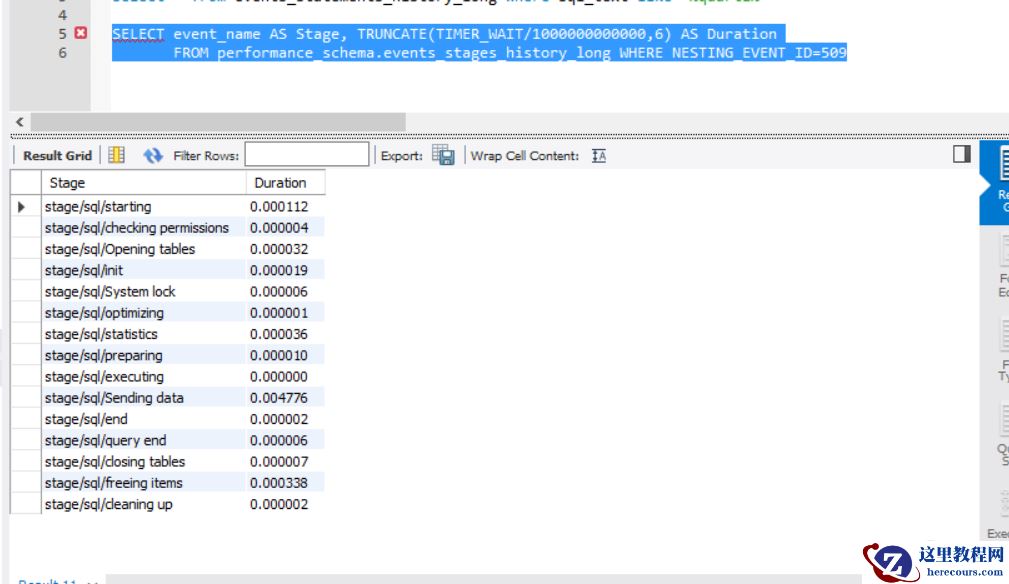This screenshot has width=1009, height=584.
Task: Select the 'stage/sql/executing' cell
Action: pos(143,376)
